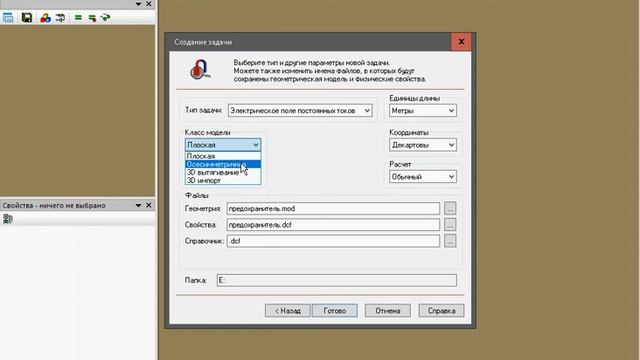The height and width of the screenshot is (360, 640).
Task: Click the icon in the Свойства panel toolbar
Action: (7, 219)
